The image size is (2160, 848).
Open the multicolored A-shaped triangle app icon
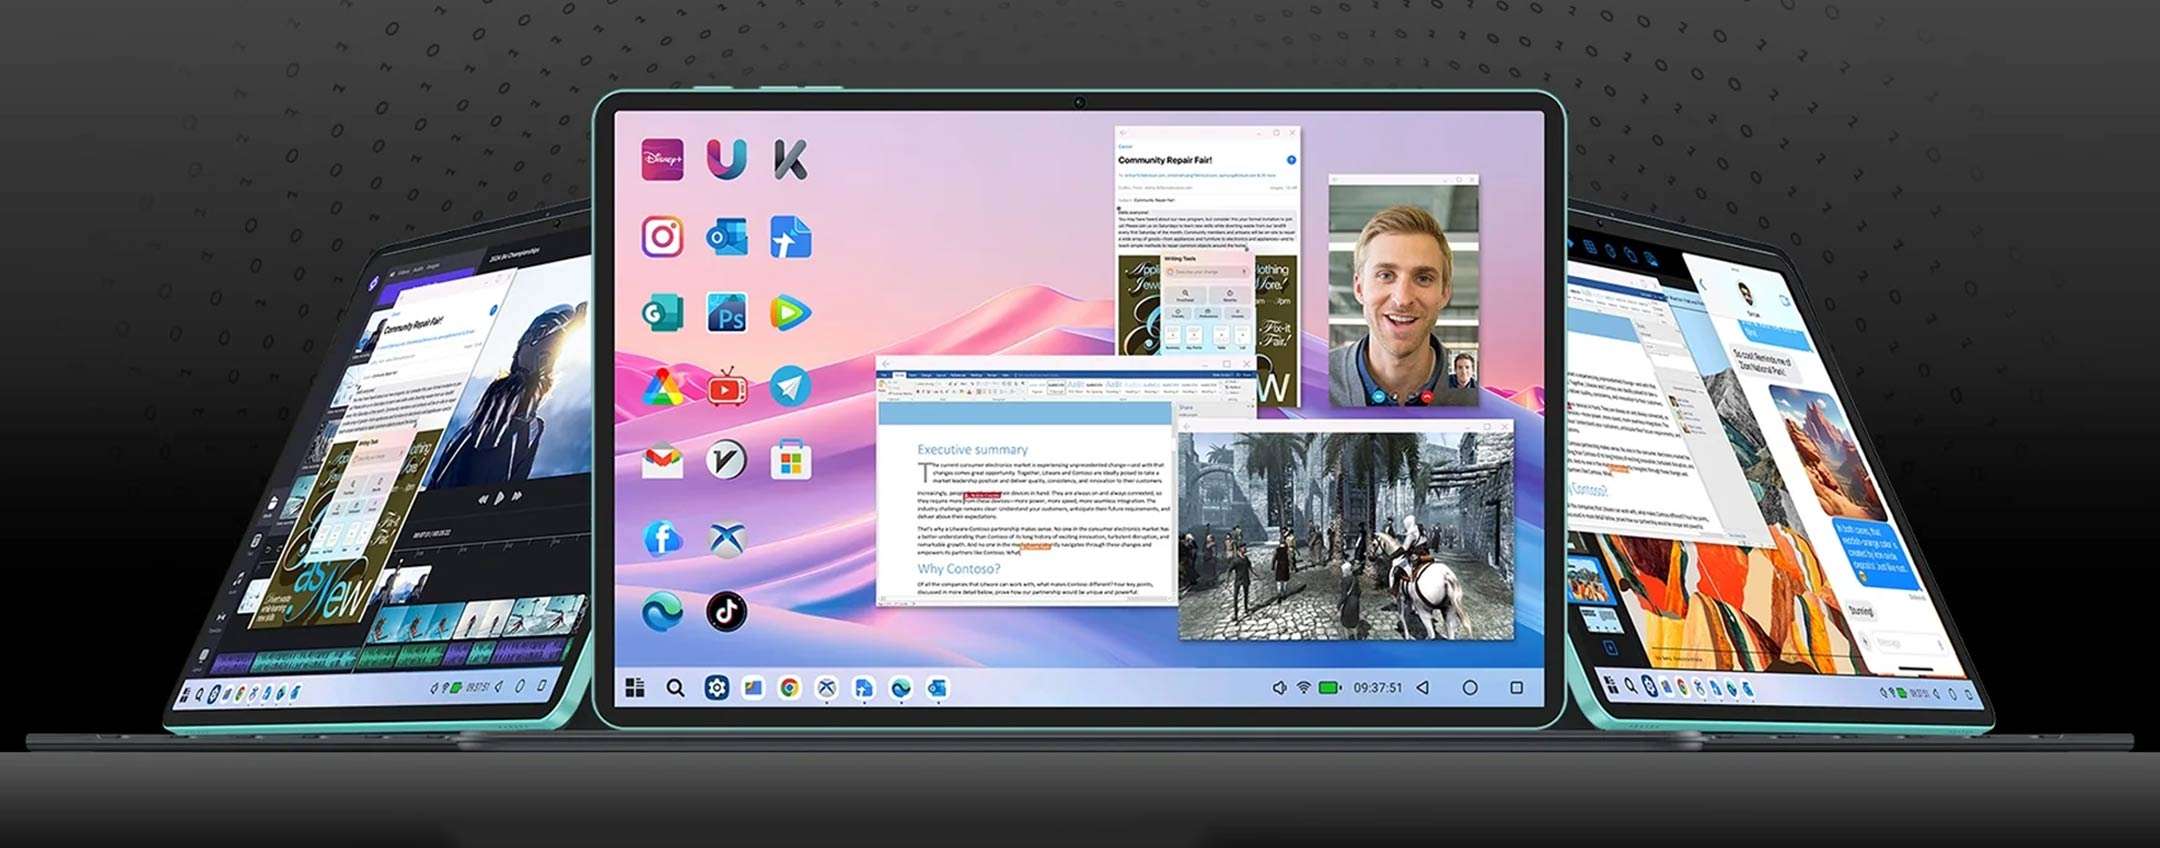(662, 387)
